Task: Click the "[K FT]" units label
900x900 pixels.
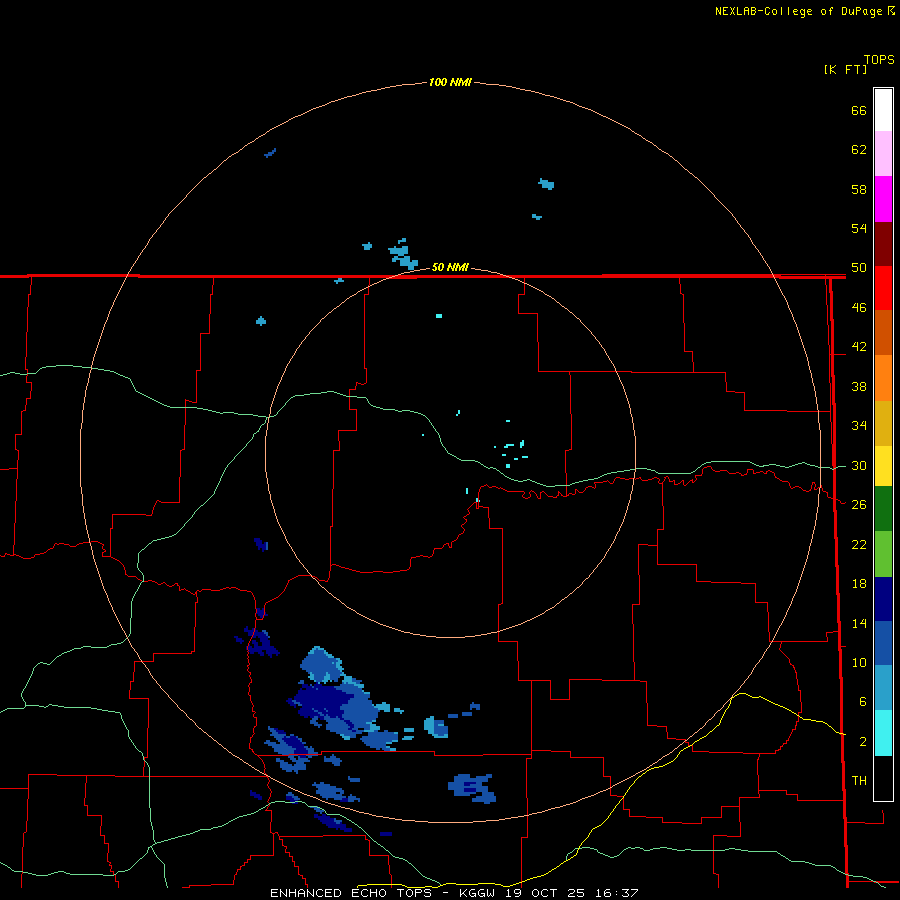Action: click(845, 69)
